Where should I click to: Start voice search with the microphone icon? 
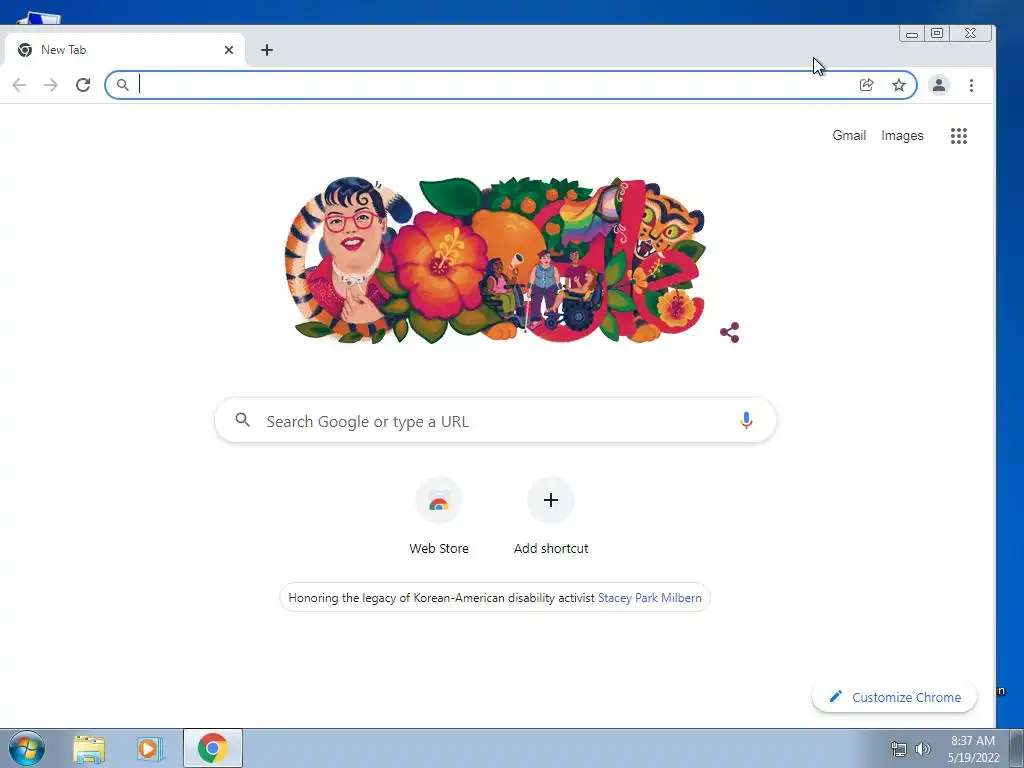point(746,421)
